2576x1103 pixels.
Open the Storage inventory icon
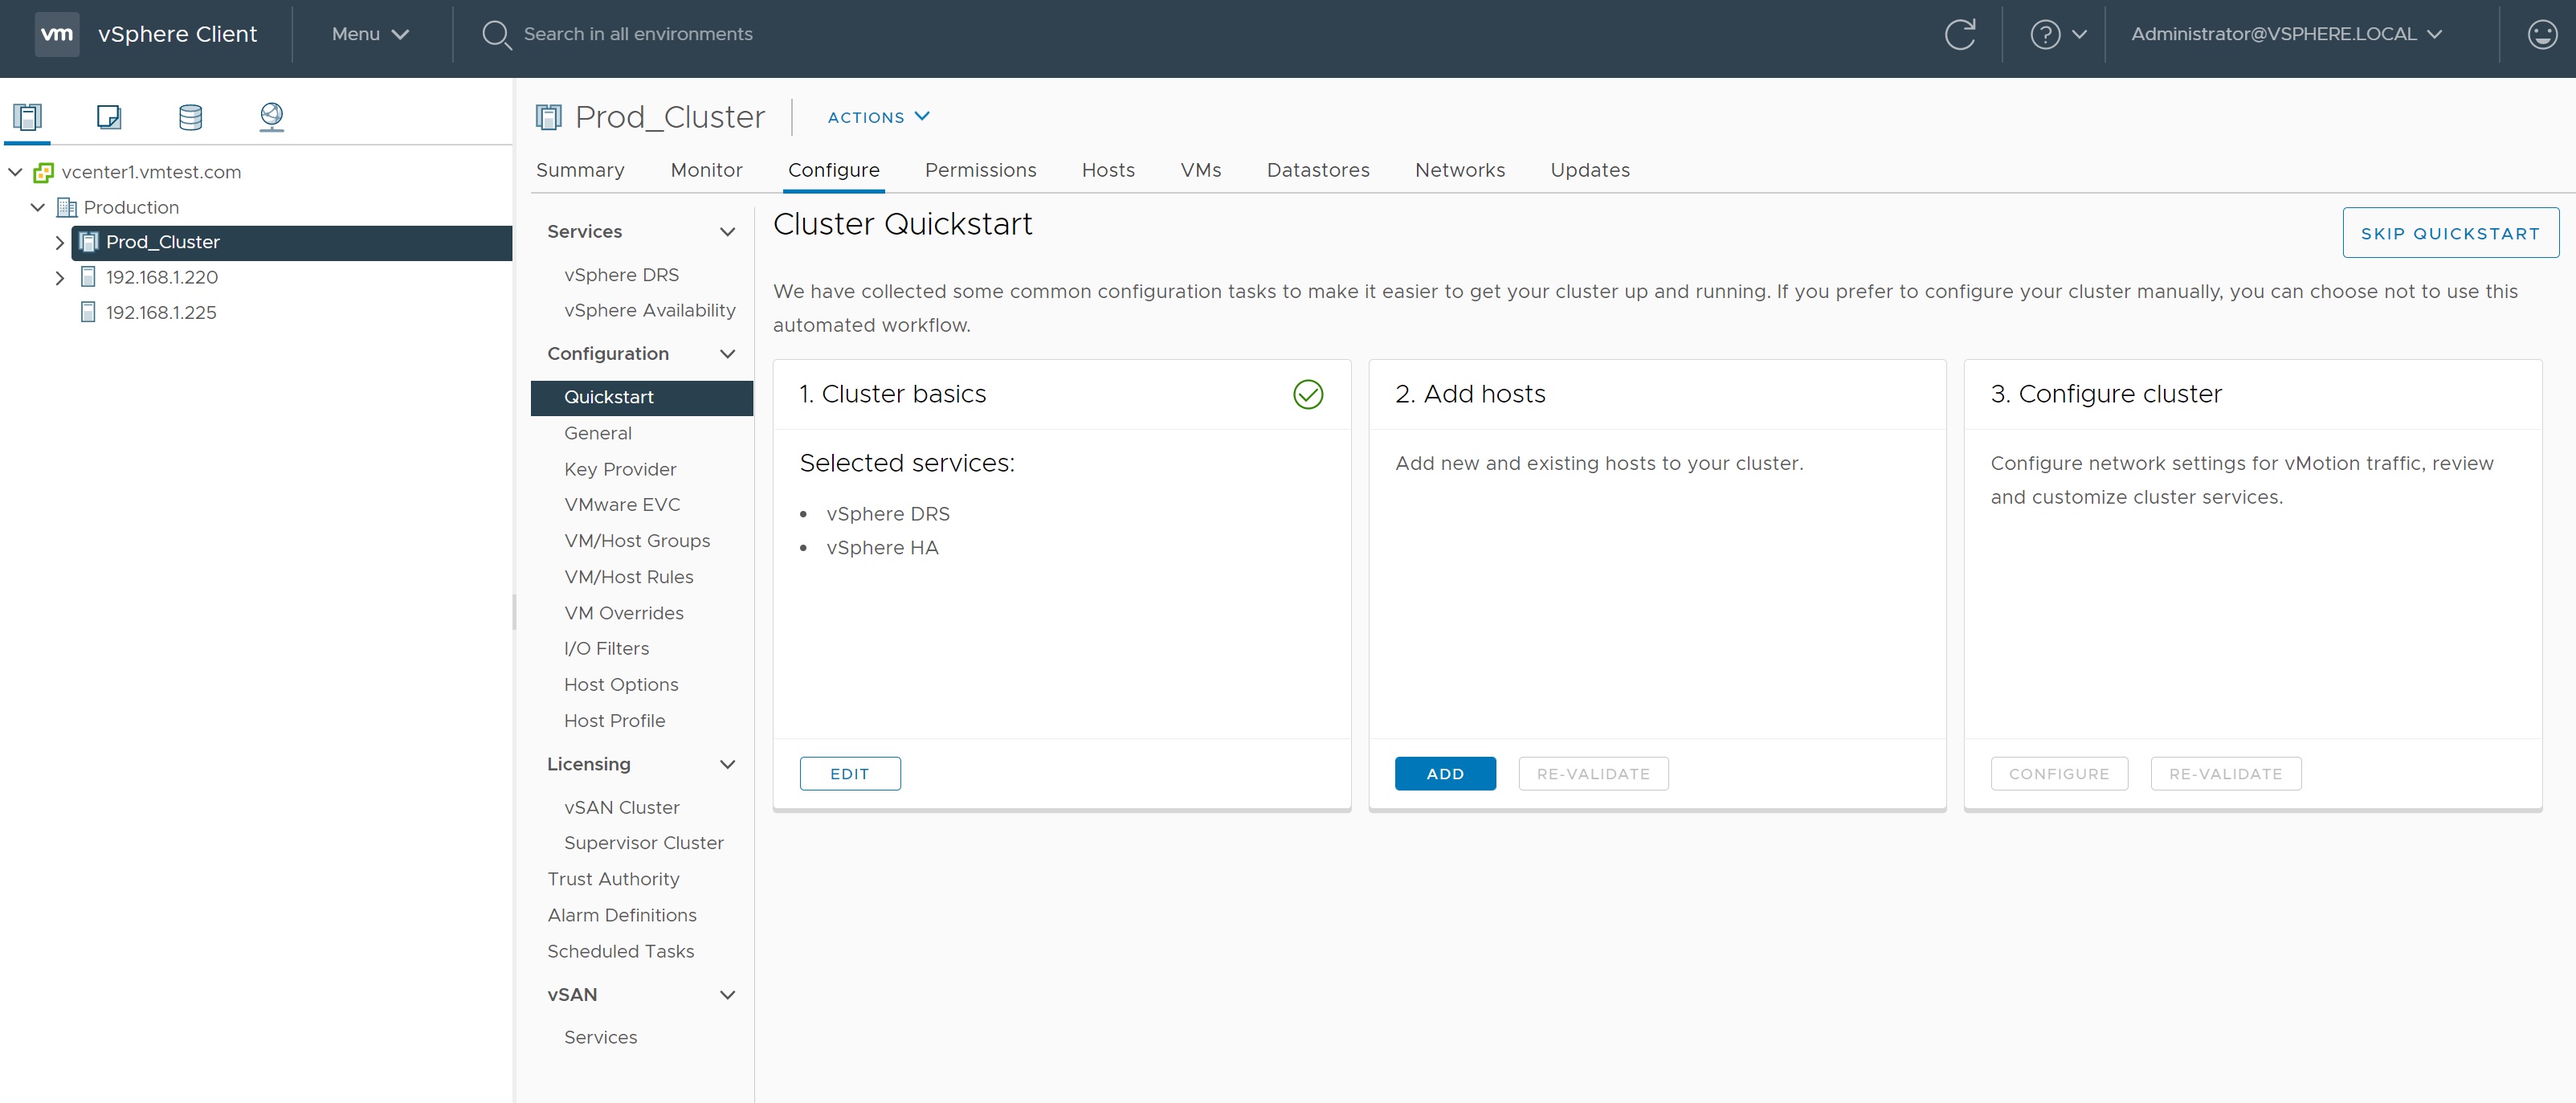190,117
